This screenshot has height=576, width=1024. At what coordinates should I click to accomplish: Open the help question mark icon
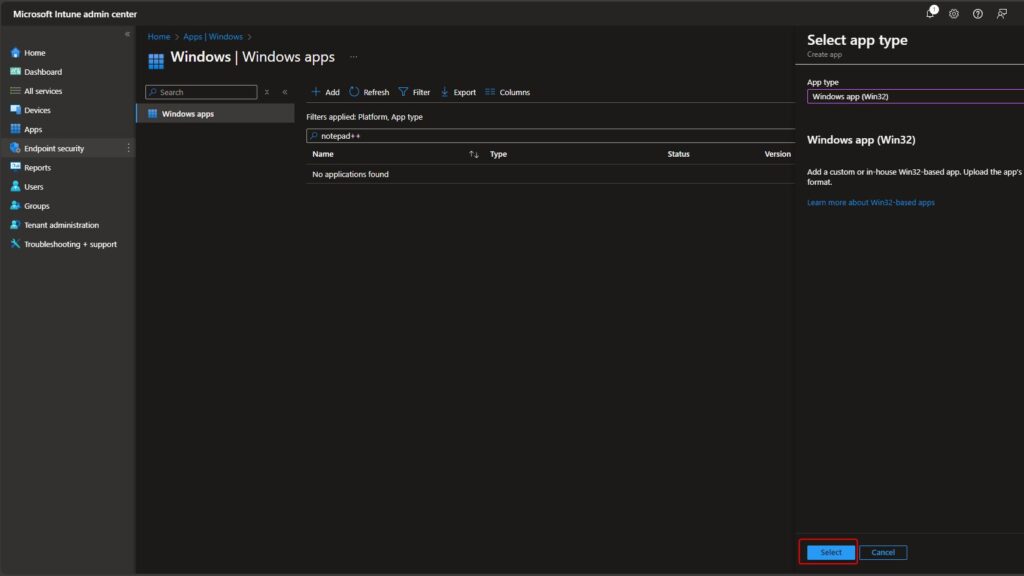(x=978, y=14)
